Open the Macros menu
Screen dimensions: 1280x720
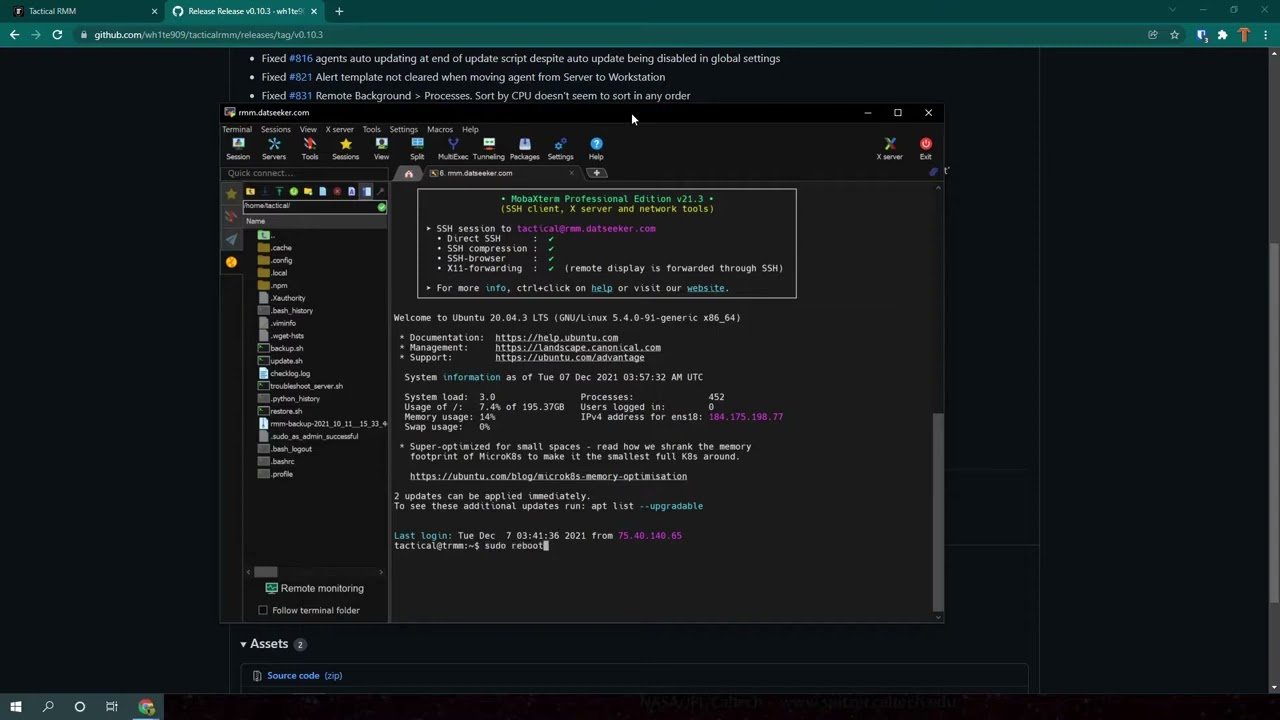[440, 129]
